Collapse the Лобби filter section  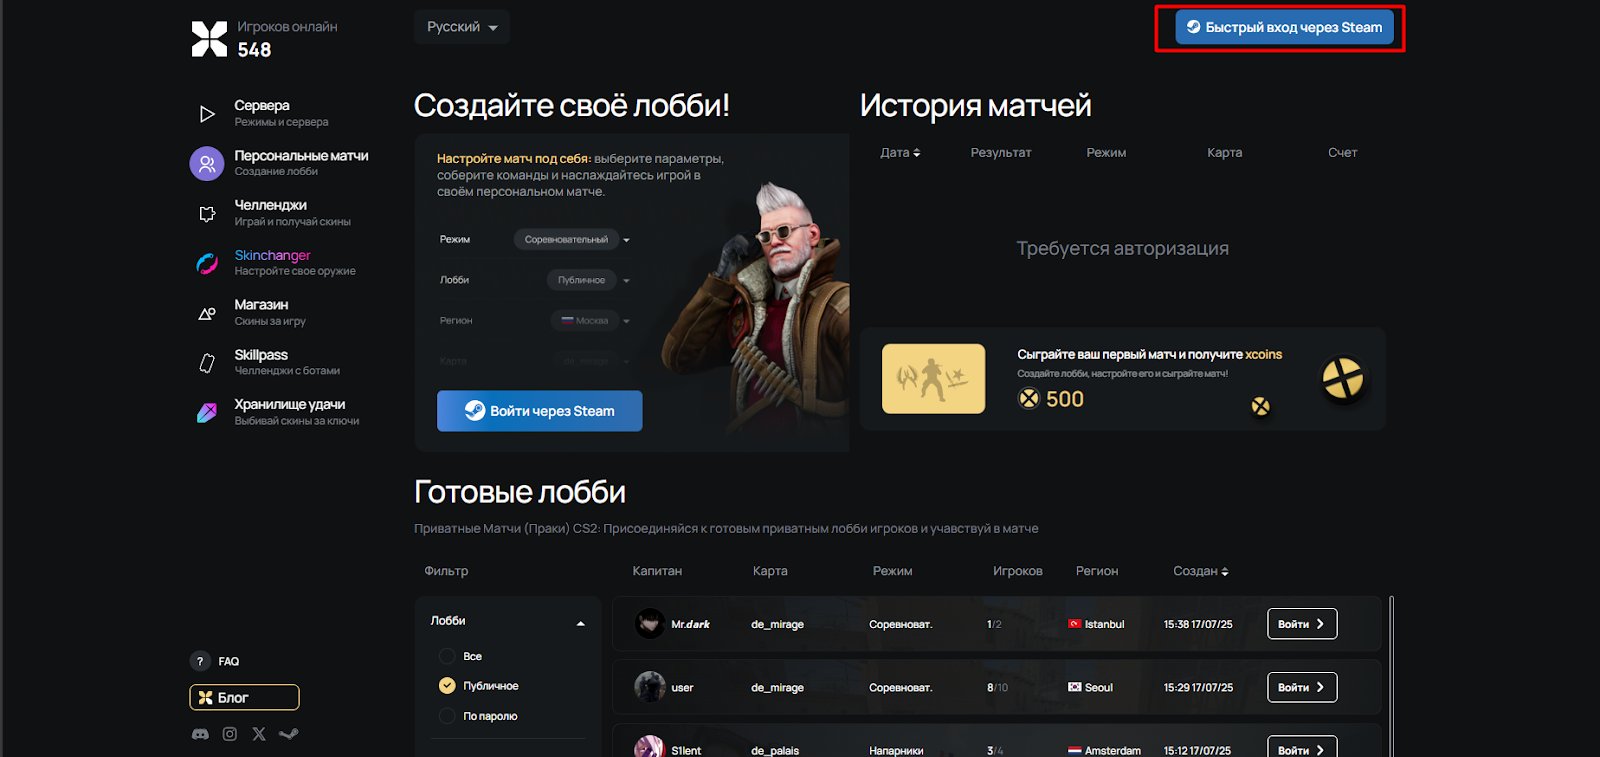click(580, 623)
